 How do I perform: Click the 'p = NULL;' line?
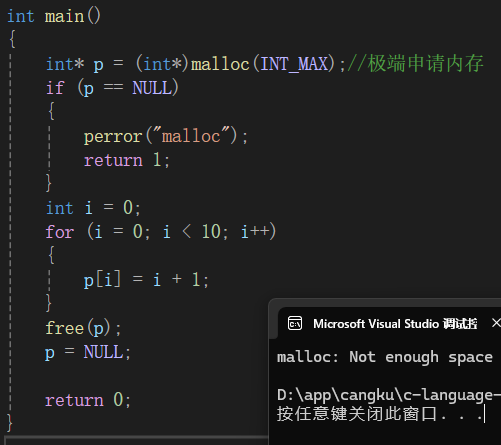point(88,352)
